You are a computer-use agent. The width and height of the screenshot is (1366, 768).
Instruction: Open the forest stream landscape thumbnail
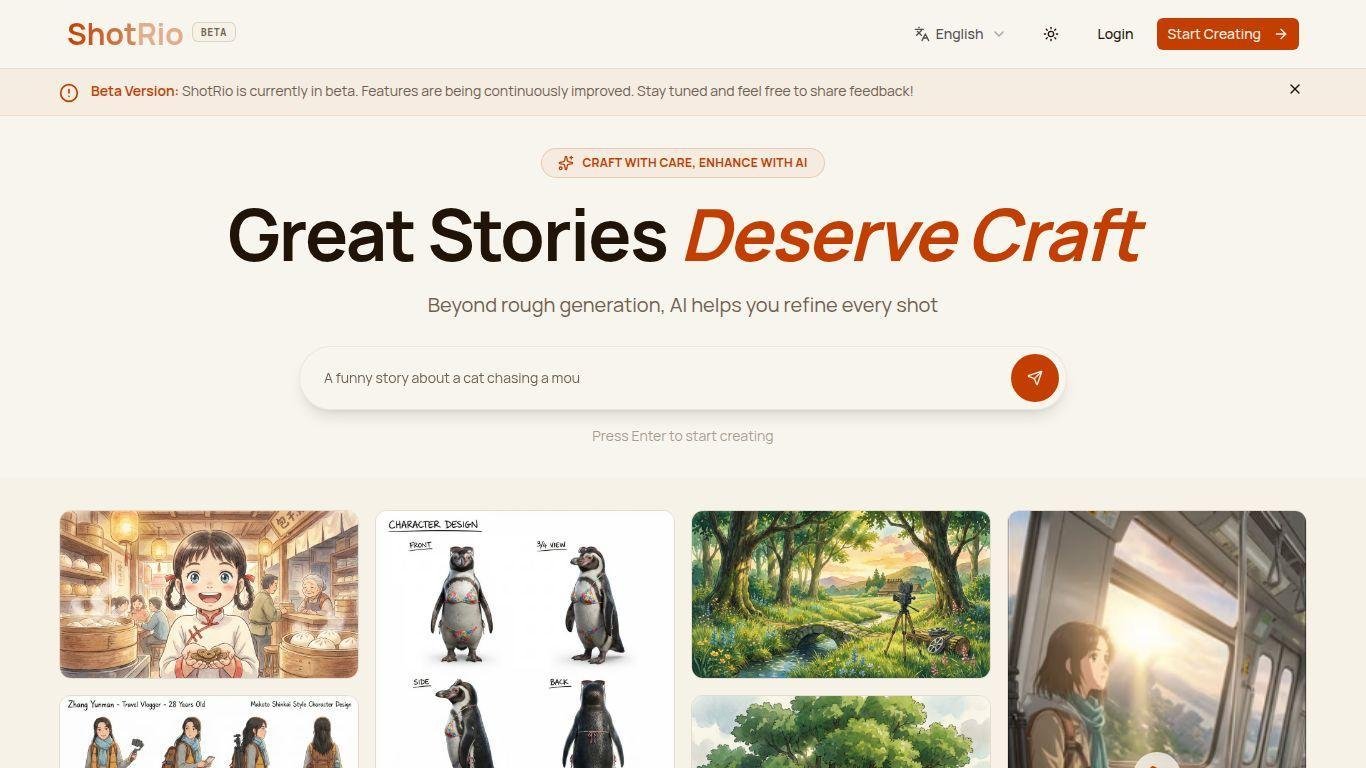pos(841,595)
